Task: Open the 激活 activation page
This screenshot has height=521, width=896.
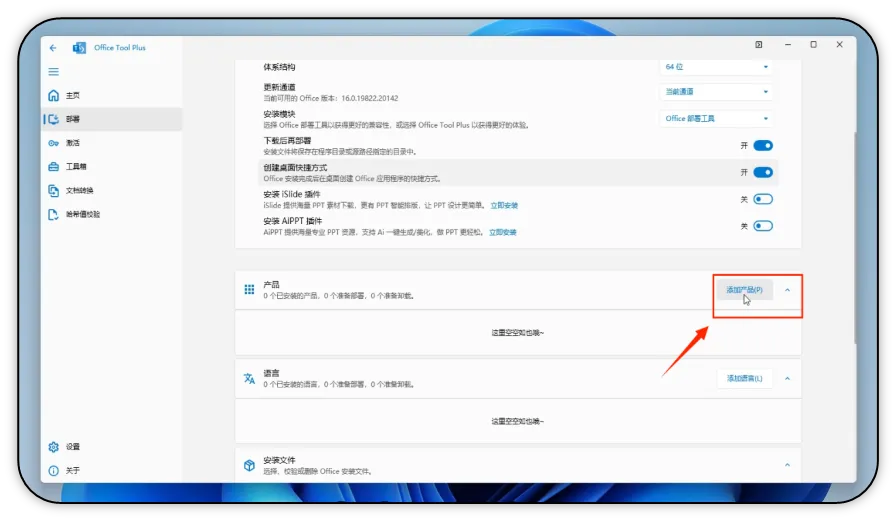Action: tap(112, 143)
